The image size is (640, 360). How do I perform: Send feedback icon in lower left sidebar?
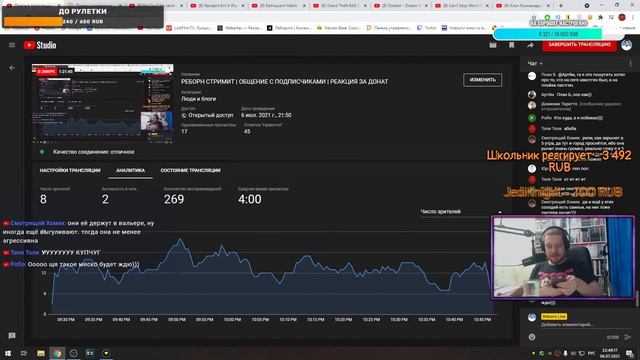pos(12,336)
